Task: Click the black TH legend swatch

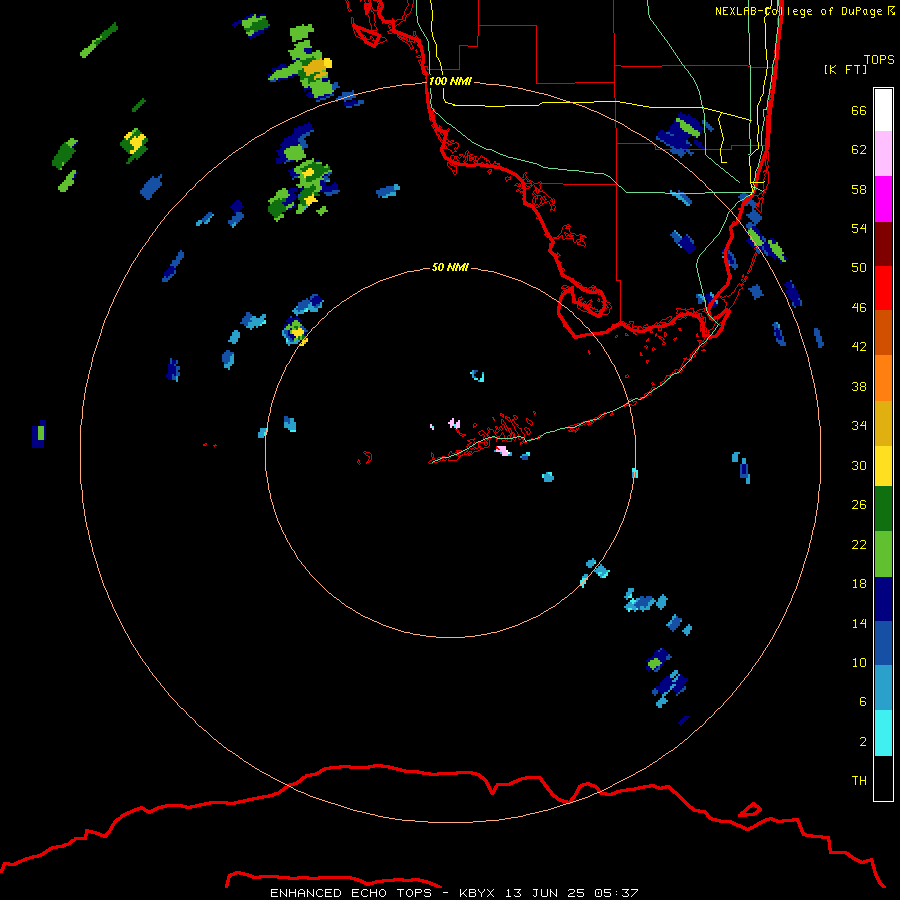Action: (883, 778)
